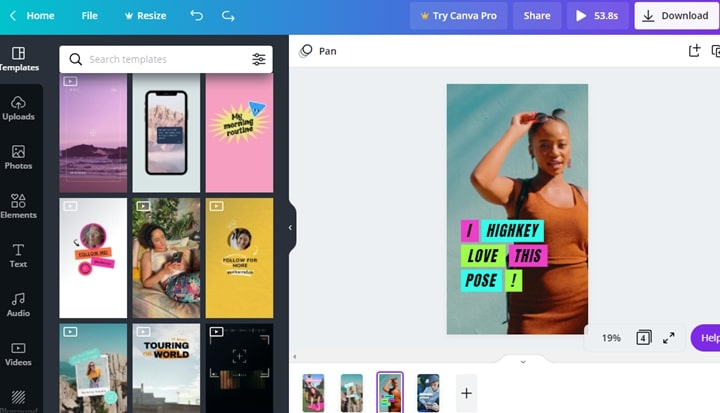This screenshot has width=720, height=413.
Task: Play the 53.8s video preview
Action: click(x=597, y=16)
